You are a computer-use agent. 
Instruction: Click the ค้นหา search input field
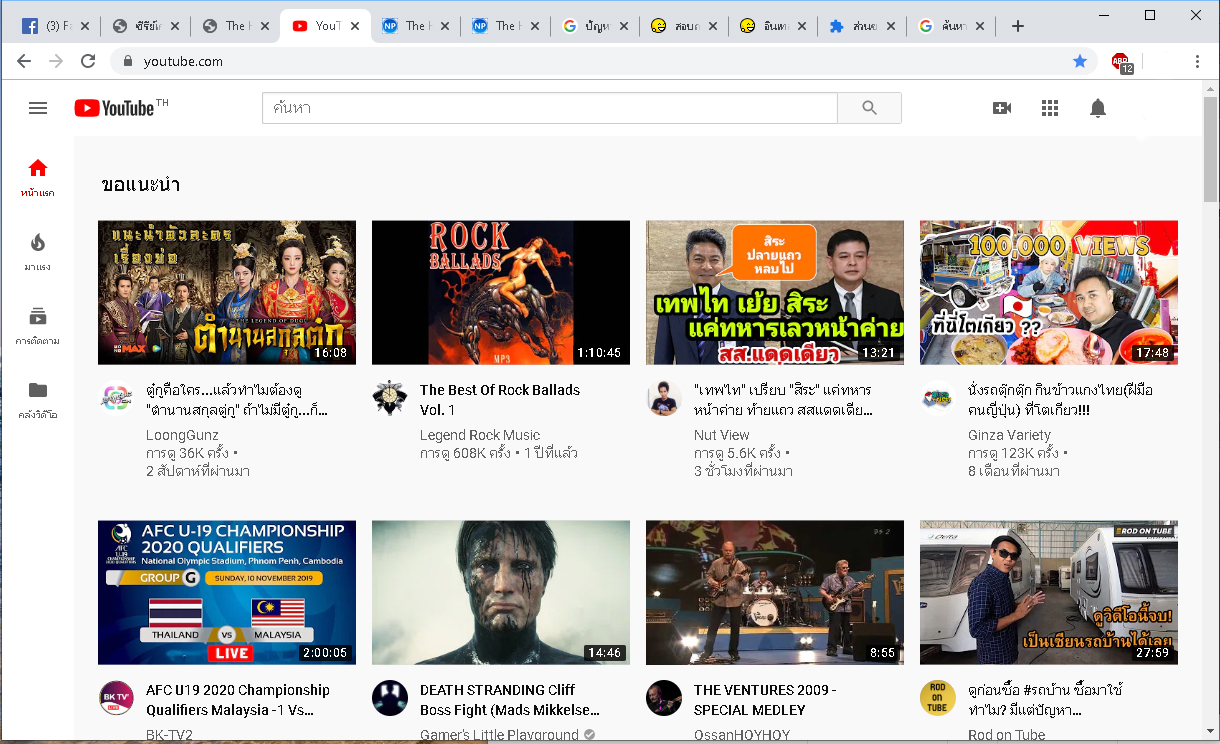coord(549,108)
